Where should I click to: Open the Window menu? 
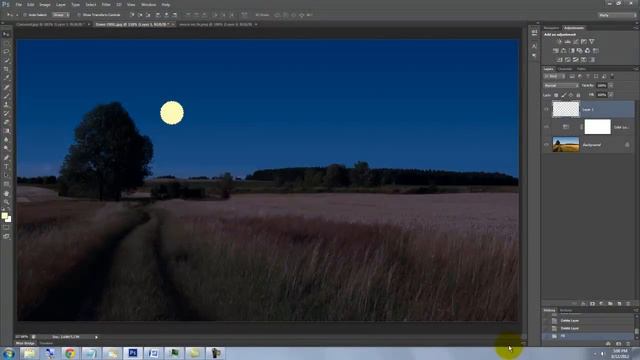click(x=149, y=4)
